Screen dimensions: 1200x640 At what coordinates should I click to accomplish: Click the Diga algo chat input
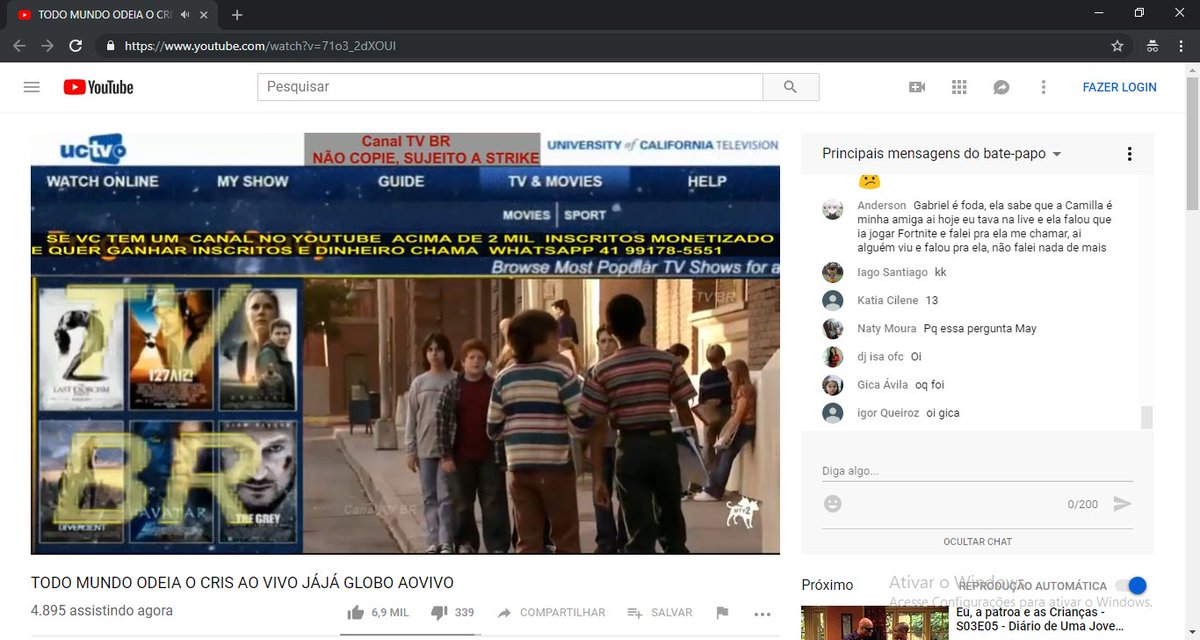pos(977,471)
